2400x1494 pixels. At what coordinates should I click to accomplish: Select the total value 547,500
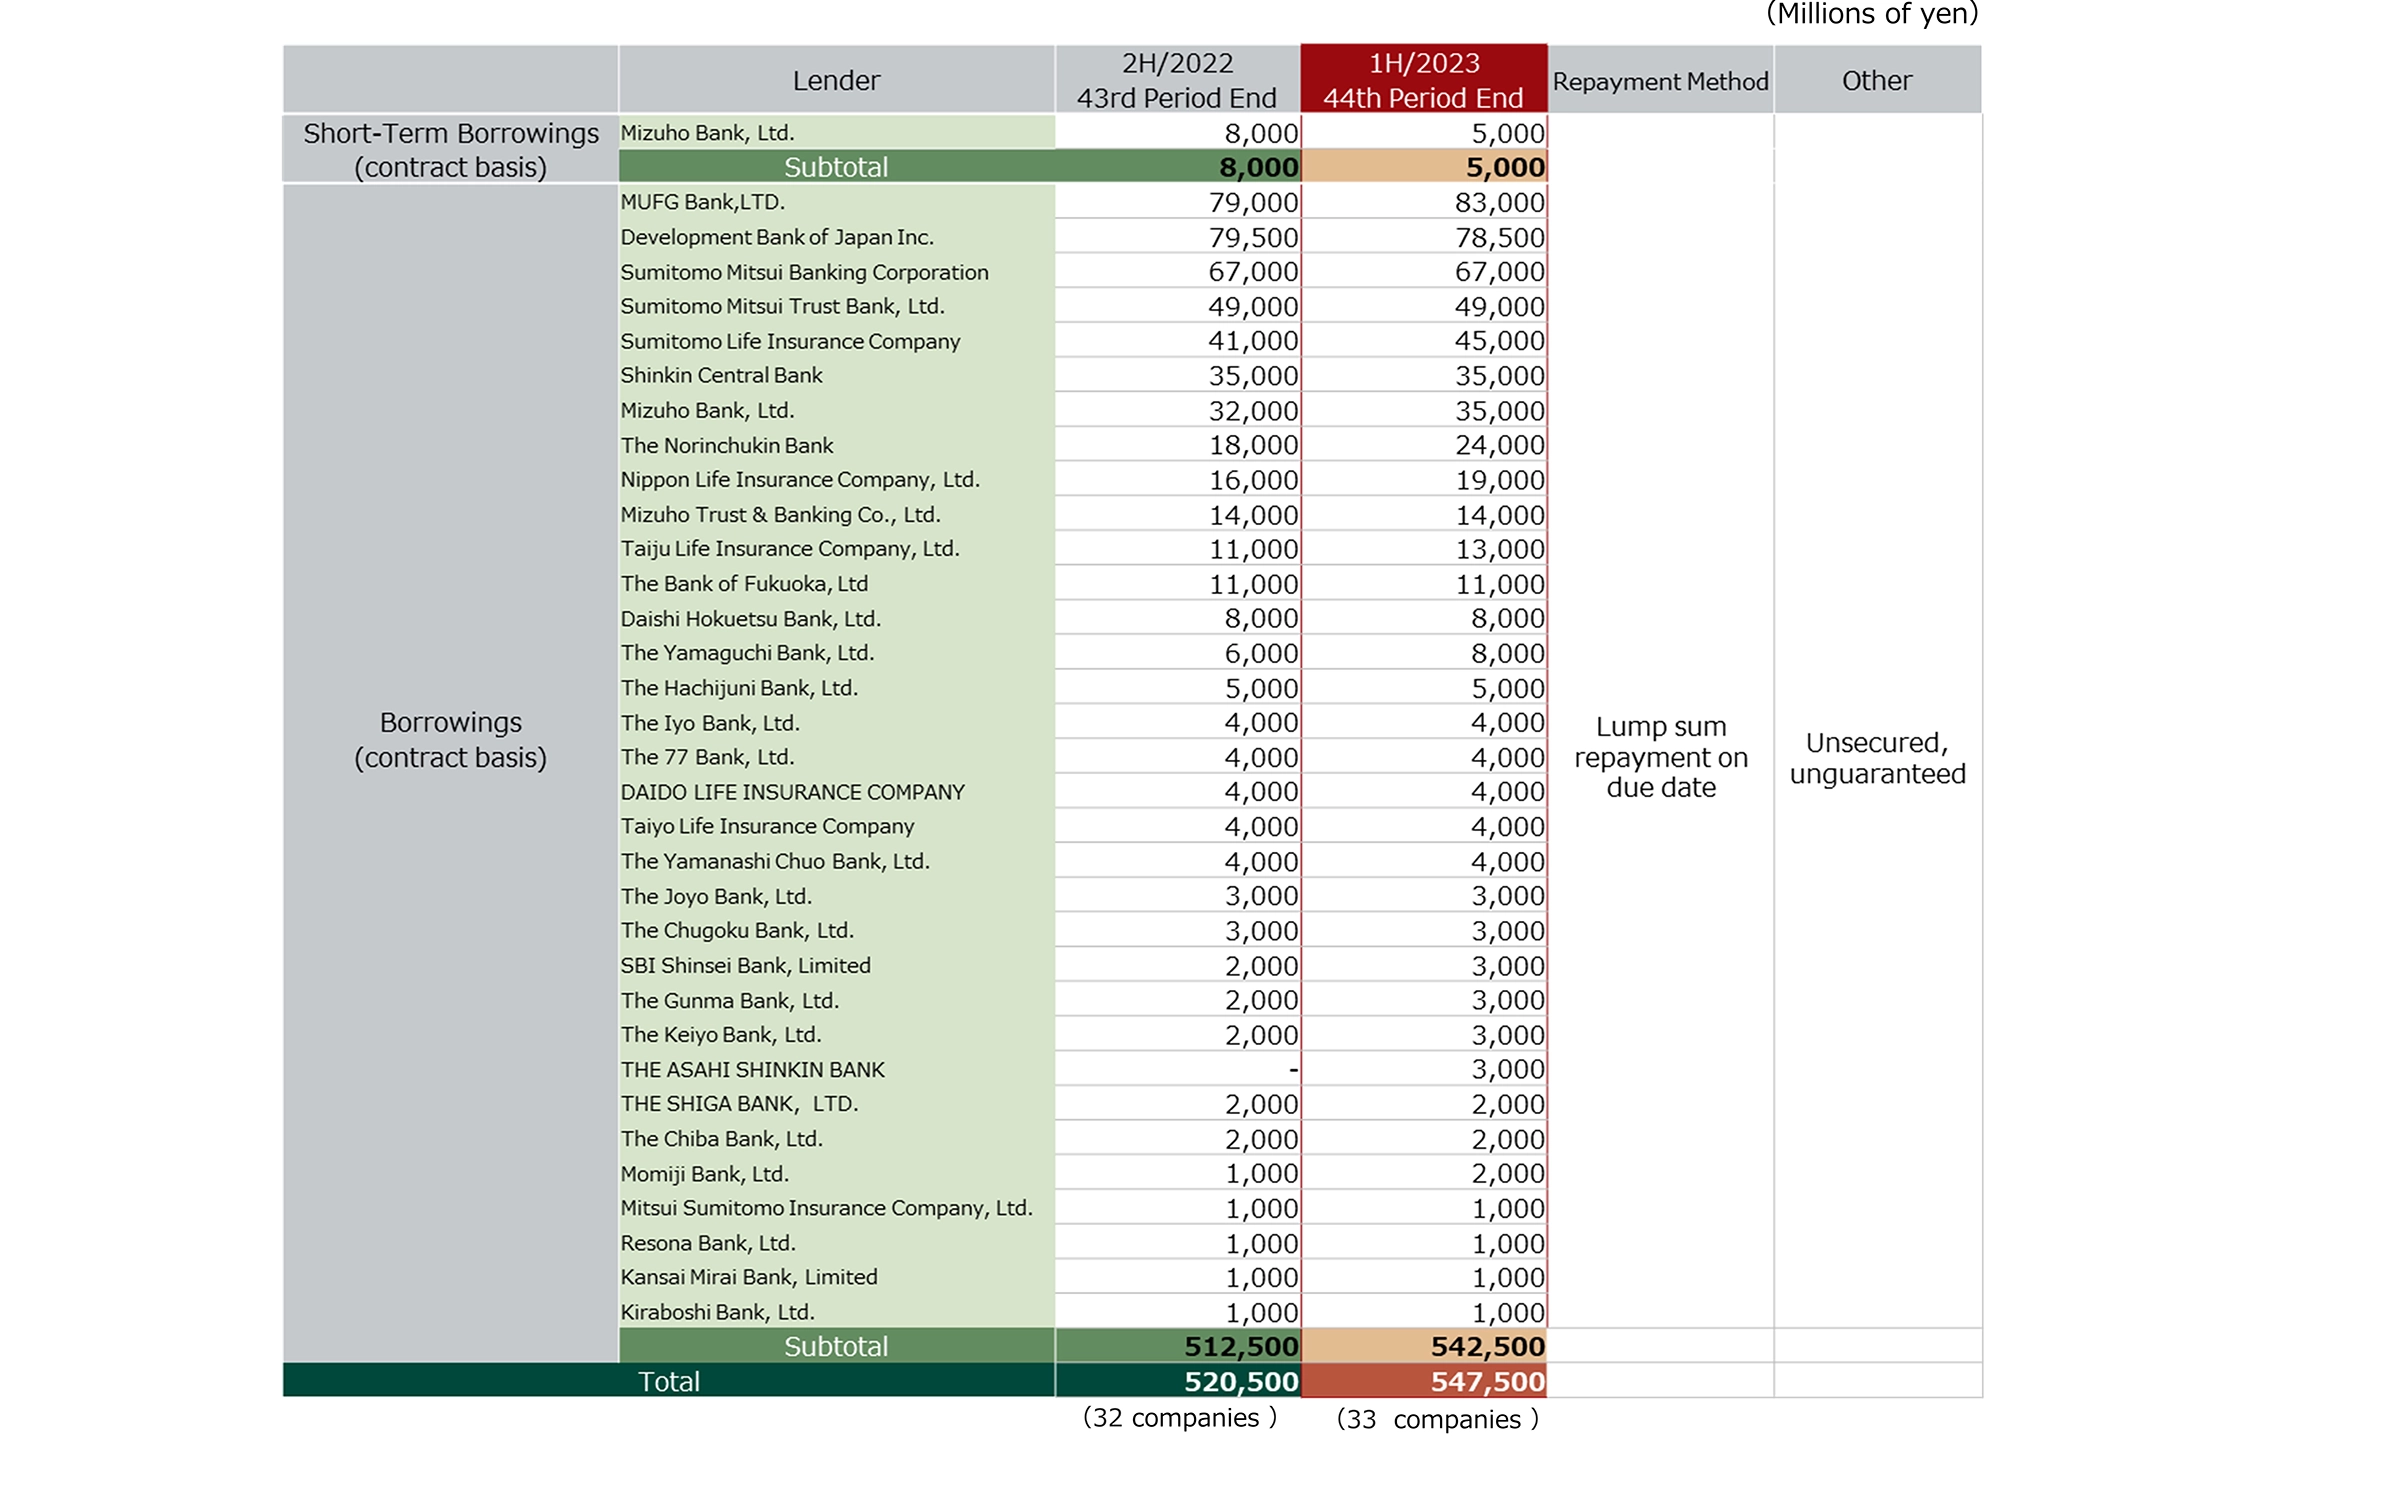pos(1488,1381)
